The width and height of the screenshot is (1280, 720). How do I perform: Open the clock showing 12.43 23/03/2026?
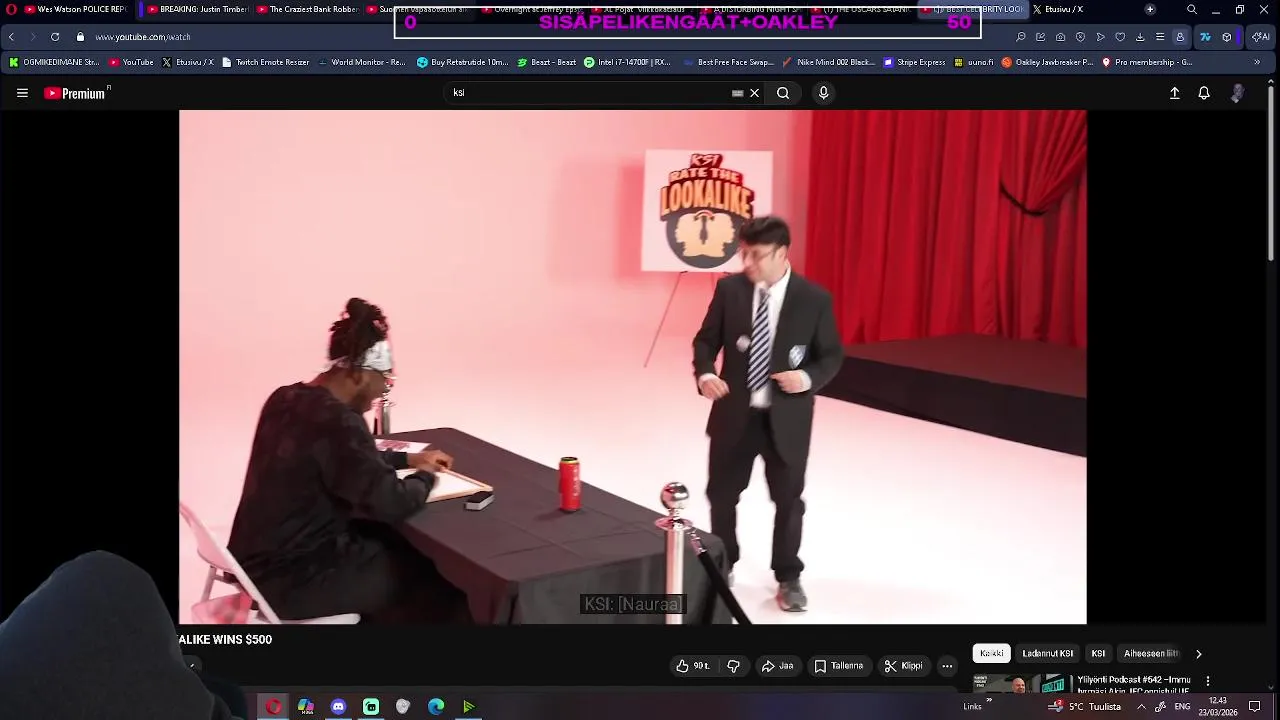[x=1218, y=707]
